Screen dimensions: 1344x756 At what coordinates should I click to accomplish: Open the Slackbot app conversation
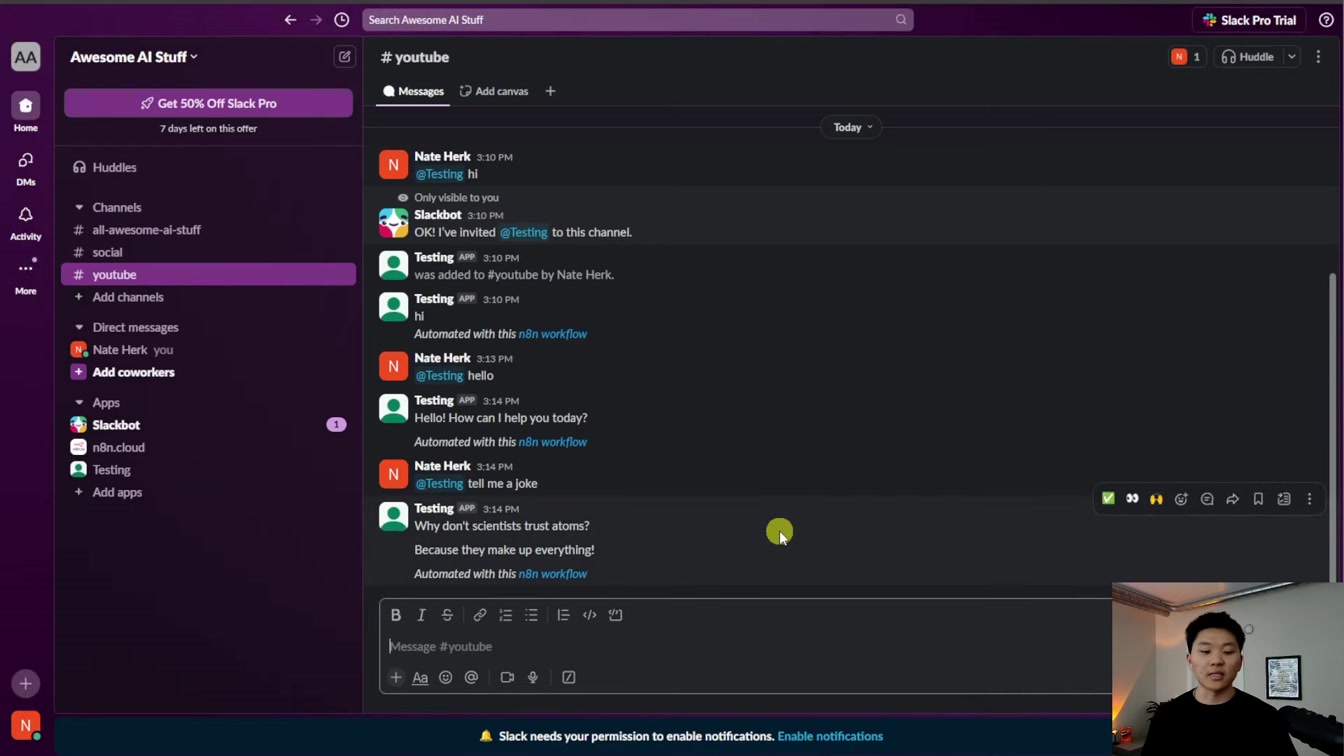tap(208, 425)
